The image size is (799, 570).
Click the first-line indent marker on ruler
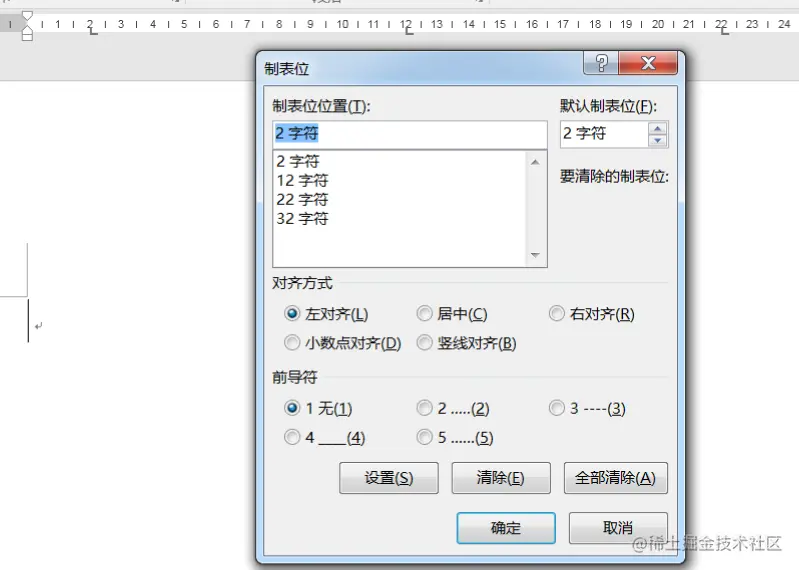click(x=28, y=16)
